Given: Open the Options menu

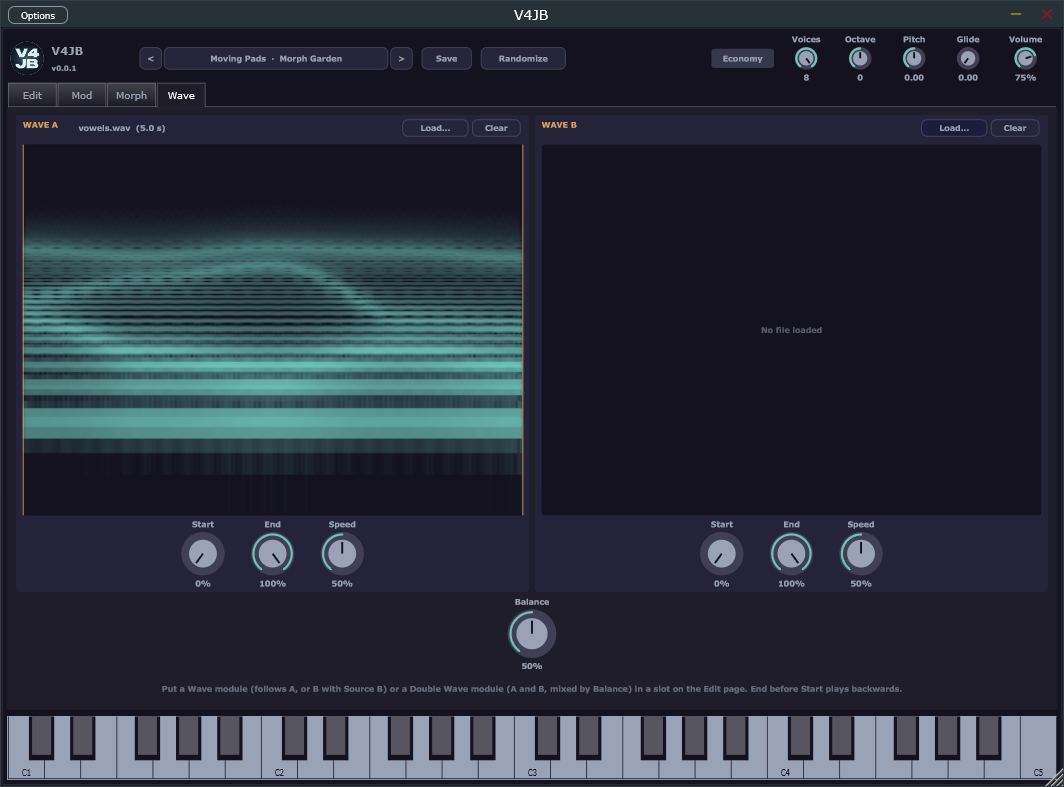Looking at the screenshot, I should click(x=38, y=15).
